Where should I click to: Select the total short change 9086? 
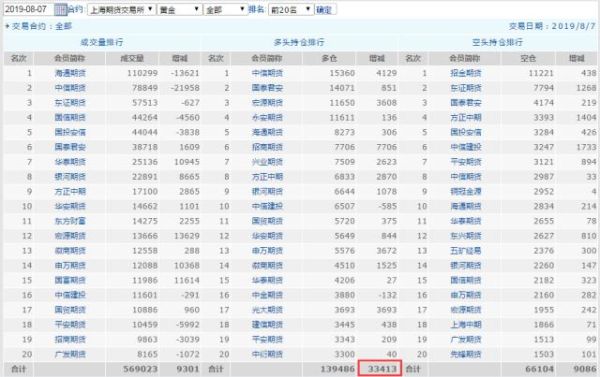point(585,369)
